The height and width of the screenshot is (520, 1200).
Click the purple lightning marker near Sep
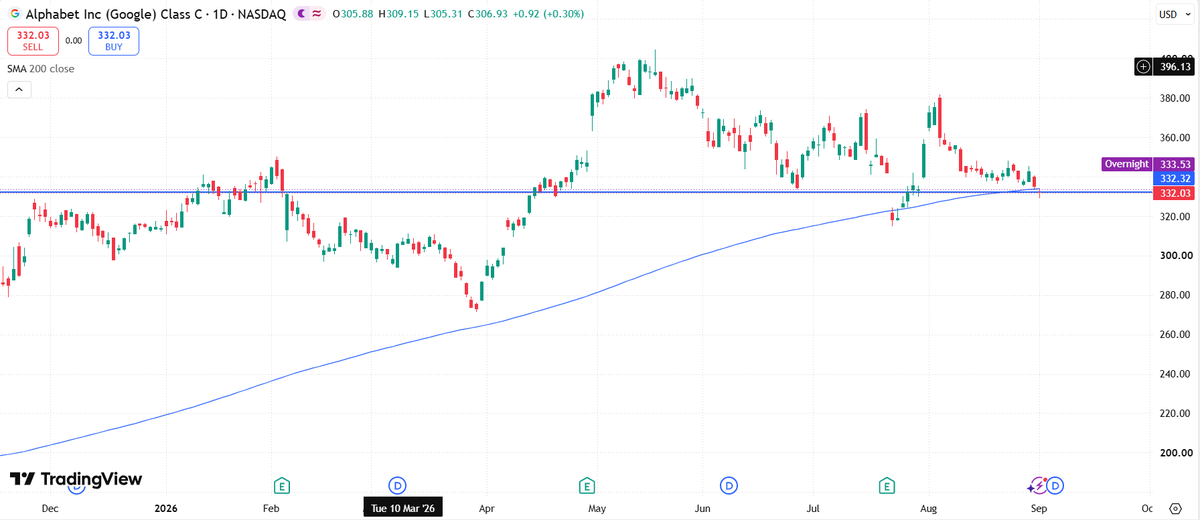point(1037,486)
